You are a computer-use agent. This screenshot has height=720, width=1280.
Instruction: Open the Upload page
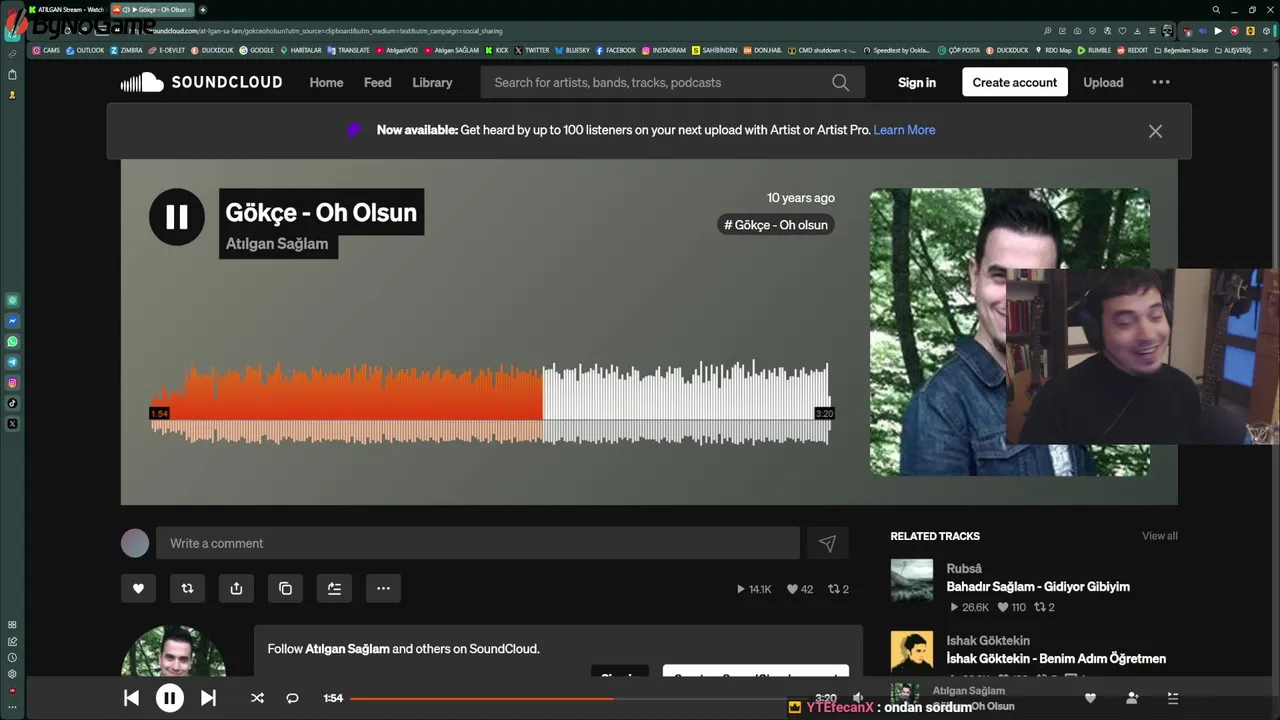click(x=1103, y=82)
